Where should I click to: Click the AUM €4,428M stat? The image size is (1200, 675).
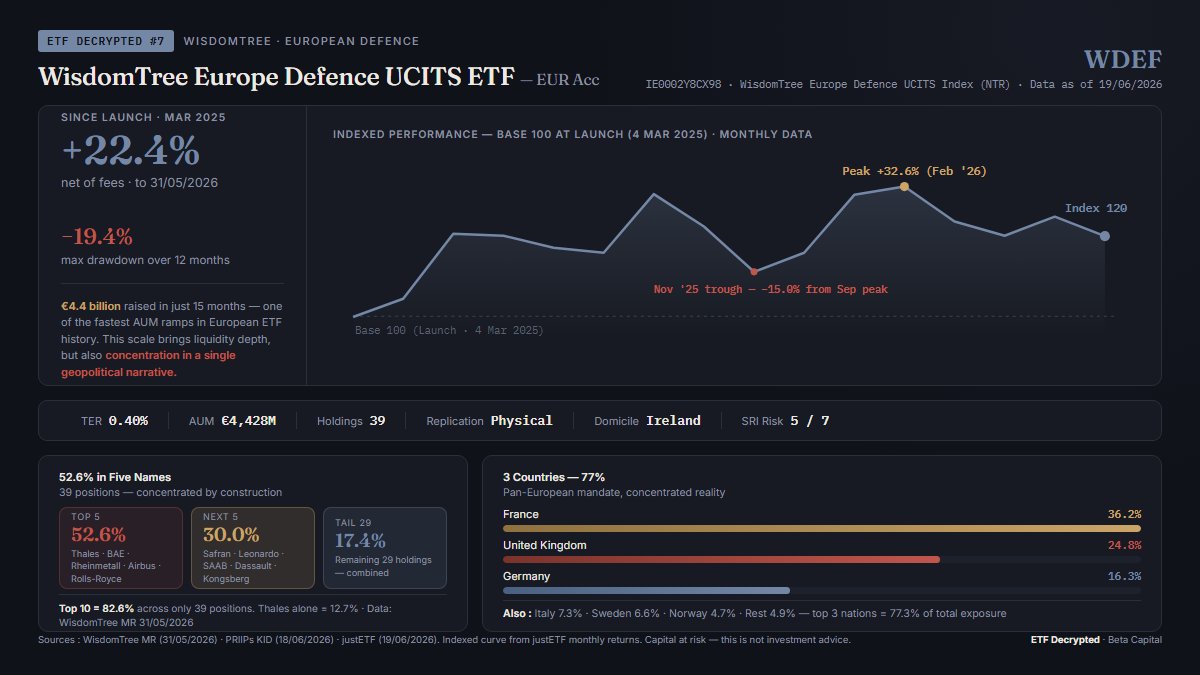(232, 421)
